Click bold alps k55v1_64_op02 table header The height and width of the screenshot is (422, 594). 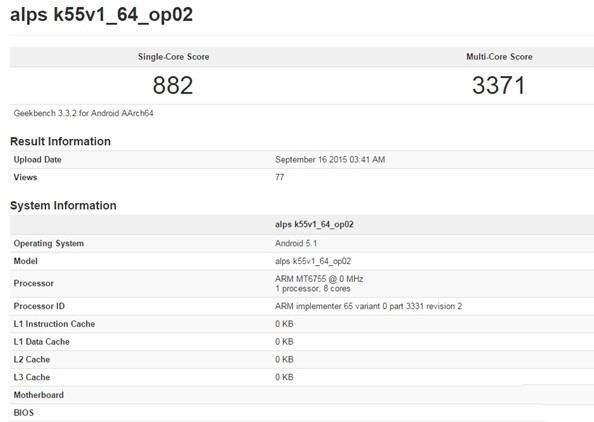314,224
